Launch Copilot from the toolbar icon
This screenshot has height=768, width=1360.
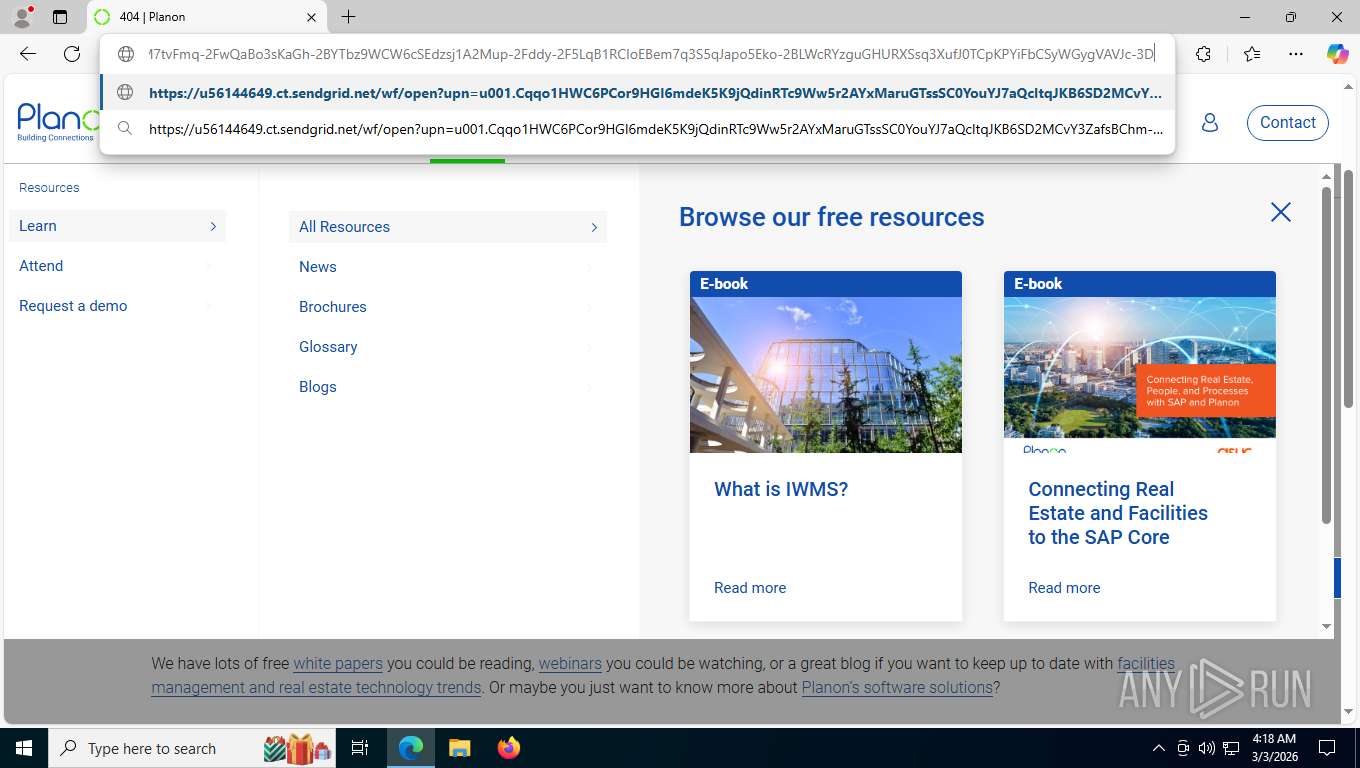(1337, 54)
